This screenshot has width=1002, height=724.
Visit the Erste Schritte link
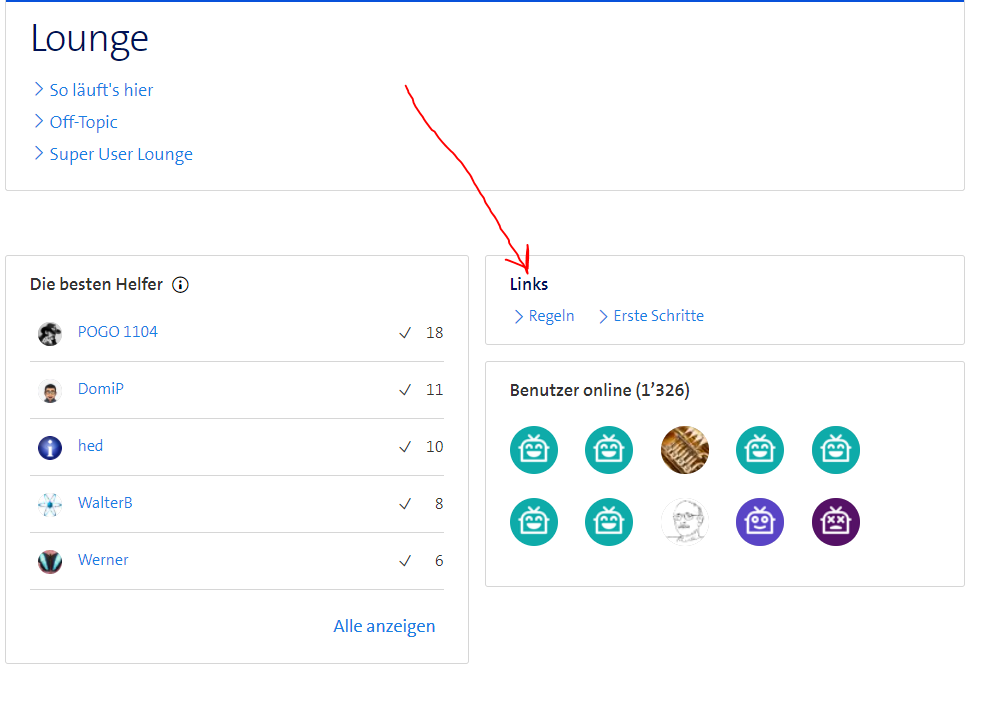pos(658,316)
